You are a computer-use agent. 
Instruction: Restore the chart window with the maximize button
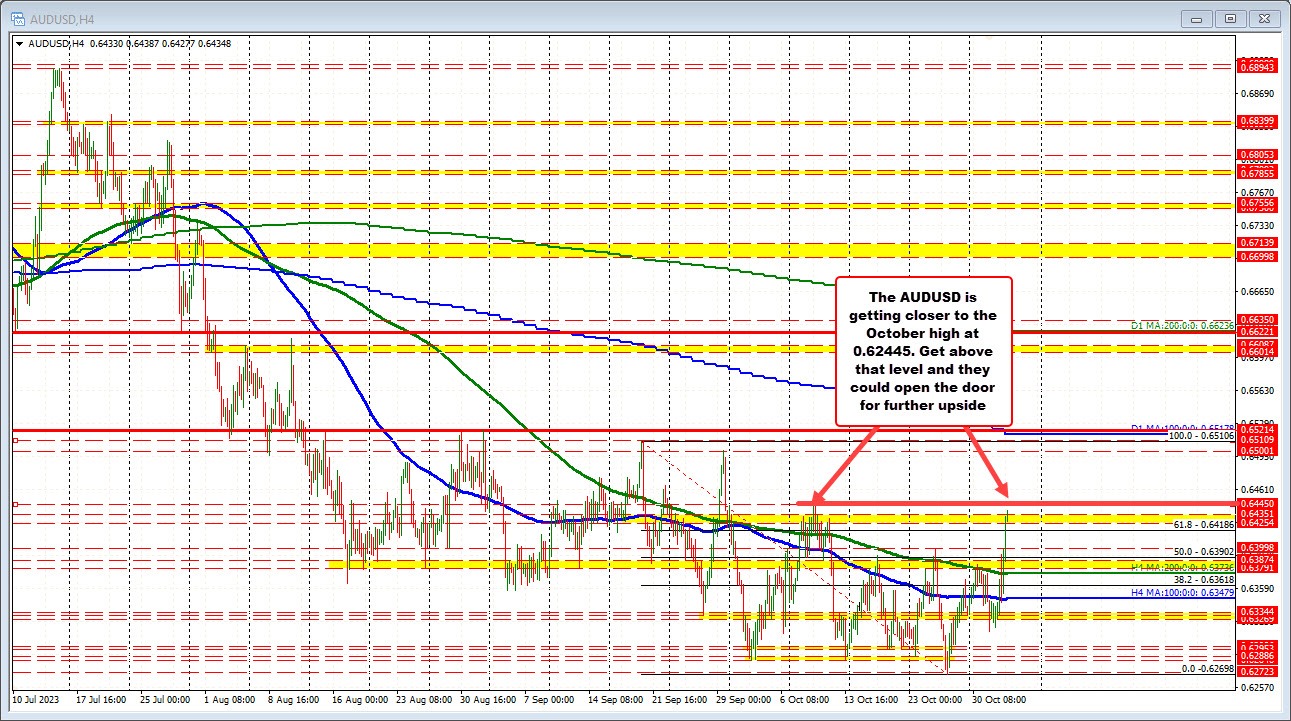tap(1228, 18)
